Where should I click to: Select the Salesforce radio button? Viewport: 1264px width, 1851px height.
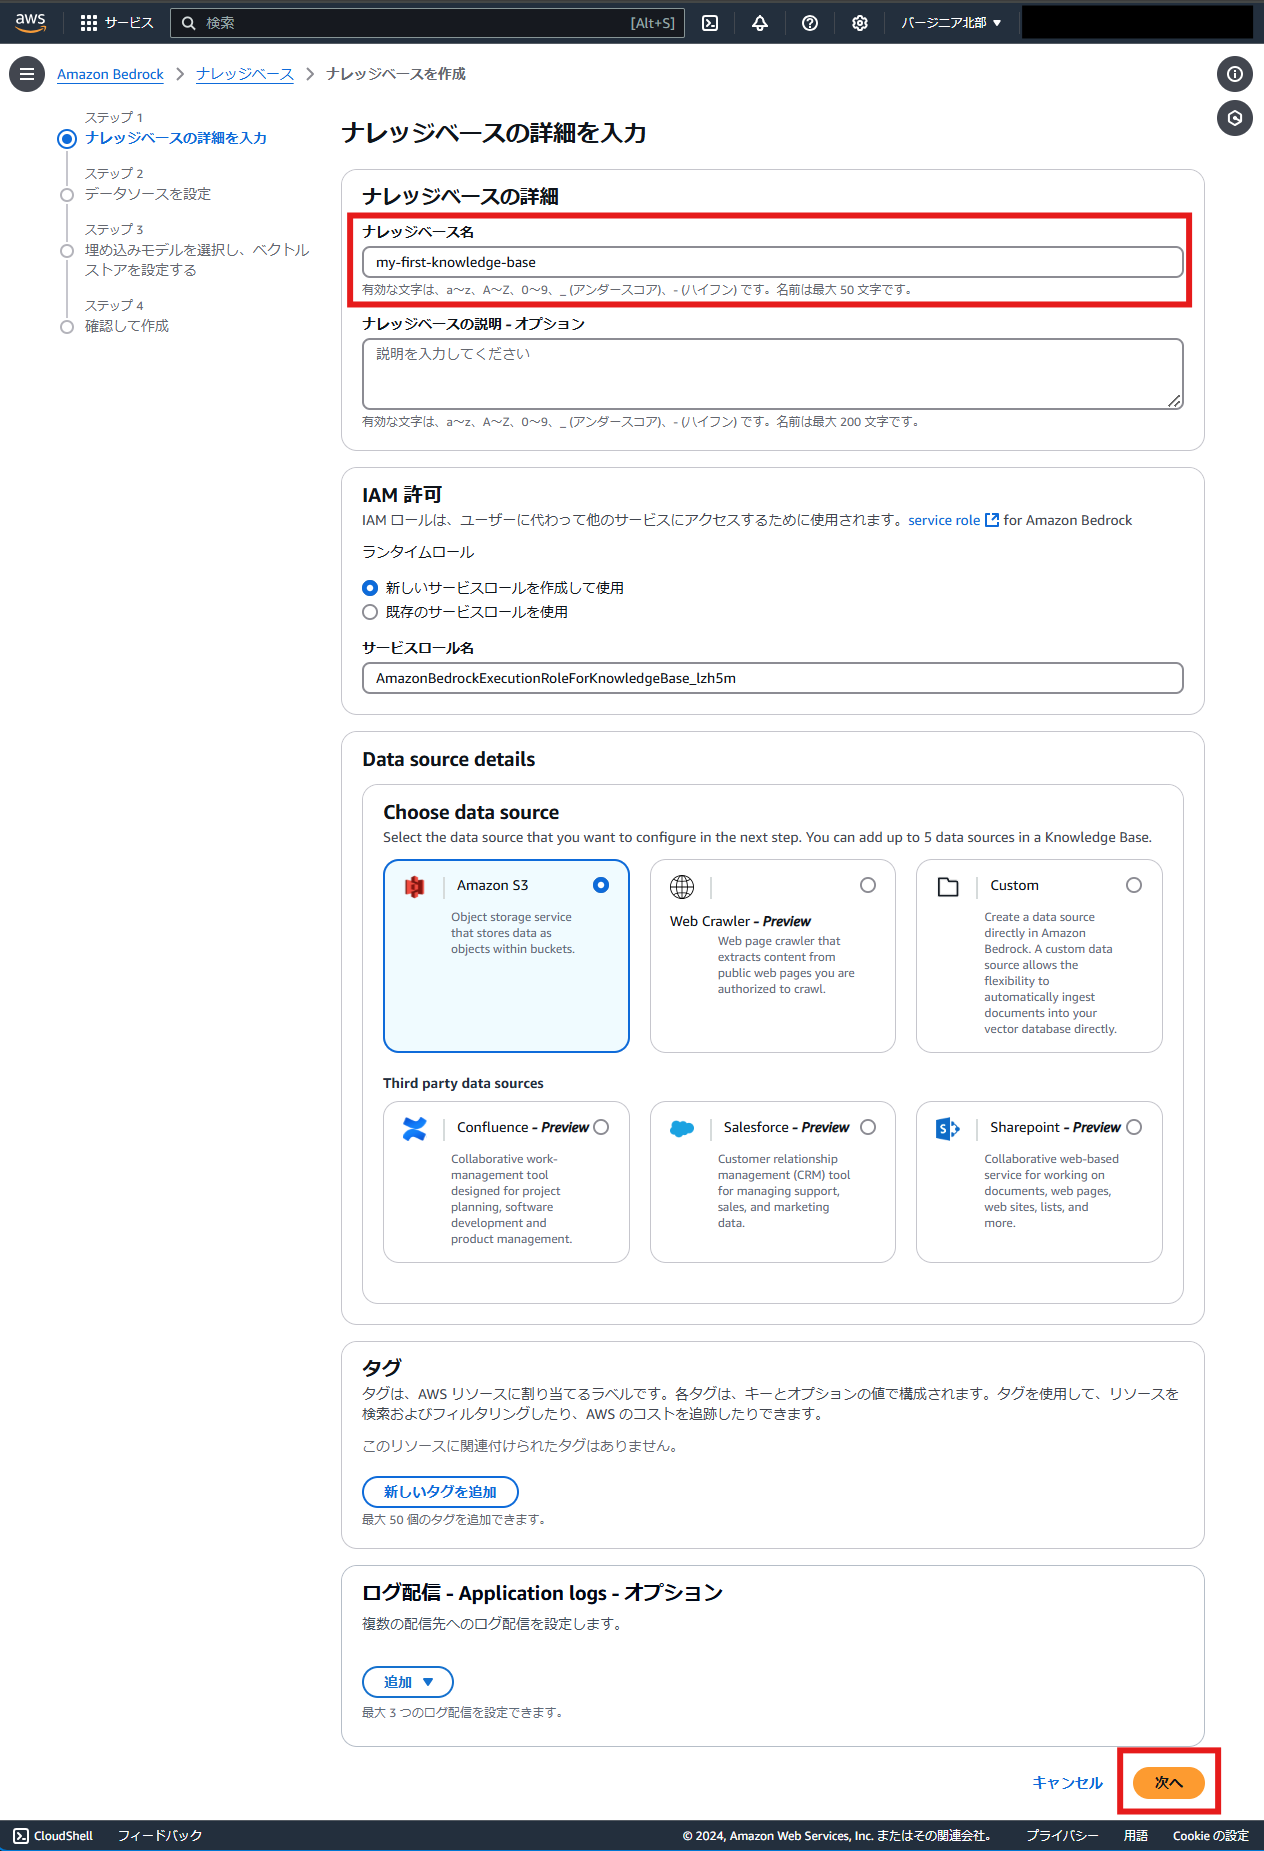[x=868, y=1127]
